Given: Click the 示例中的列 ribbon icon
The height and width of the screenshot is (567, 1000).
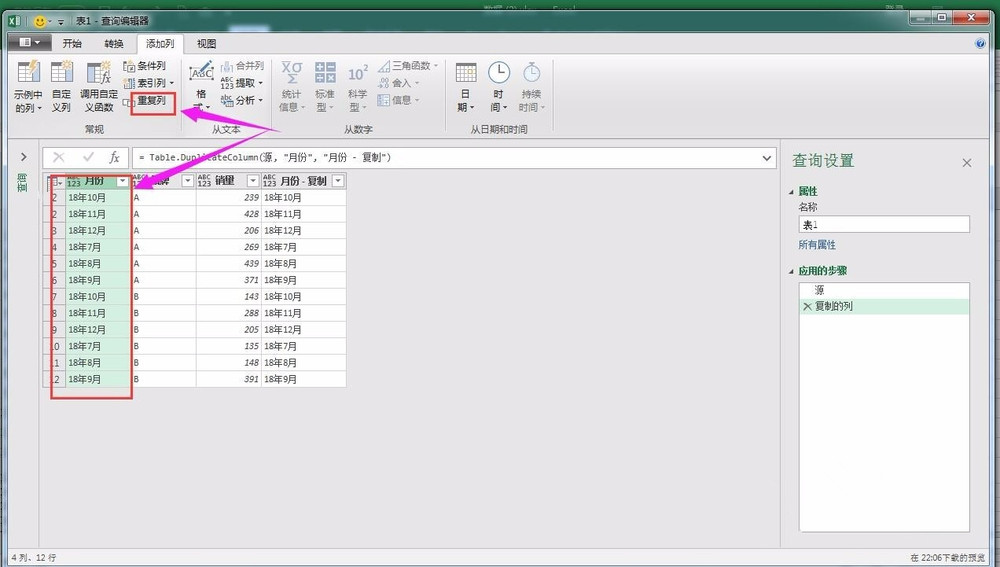Looking at the screenshot, I should (28, 72).
